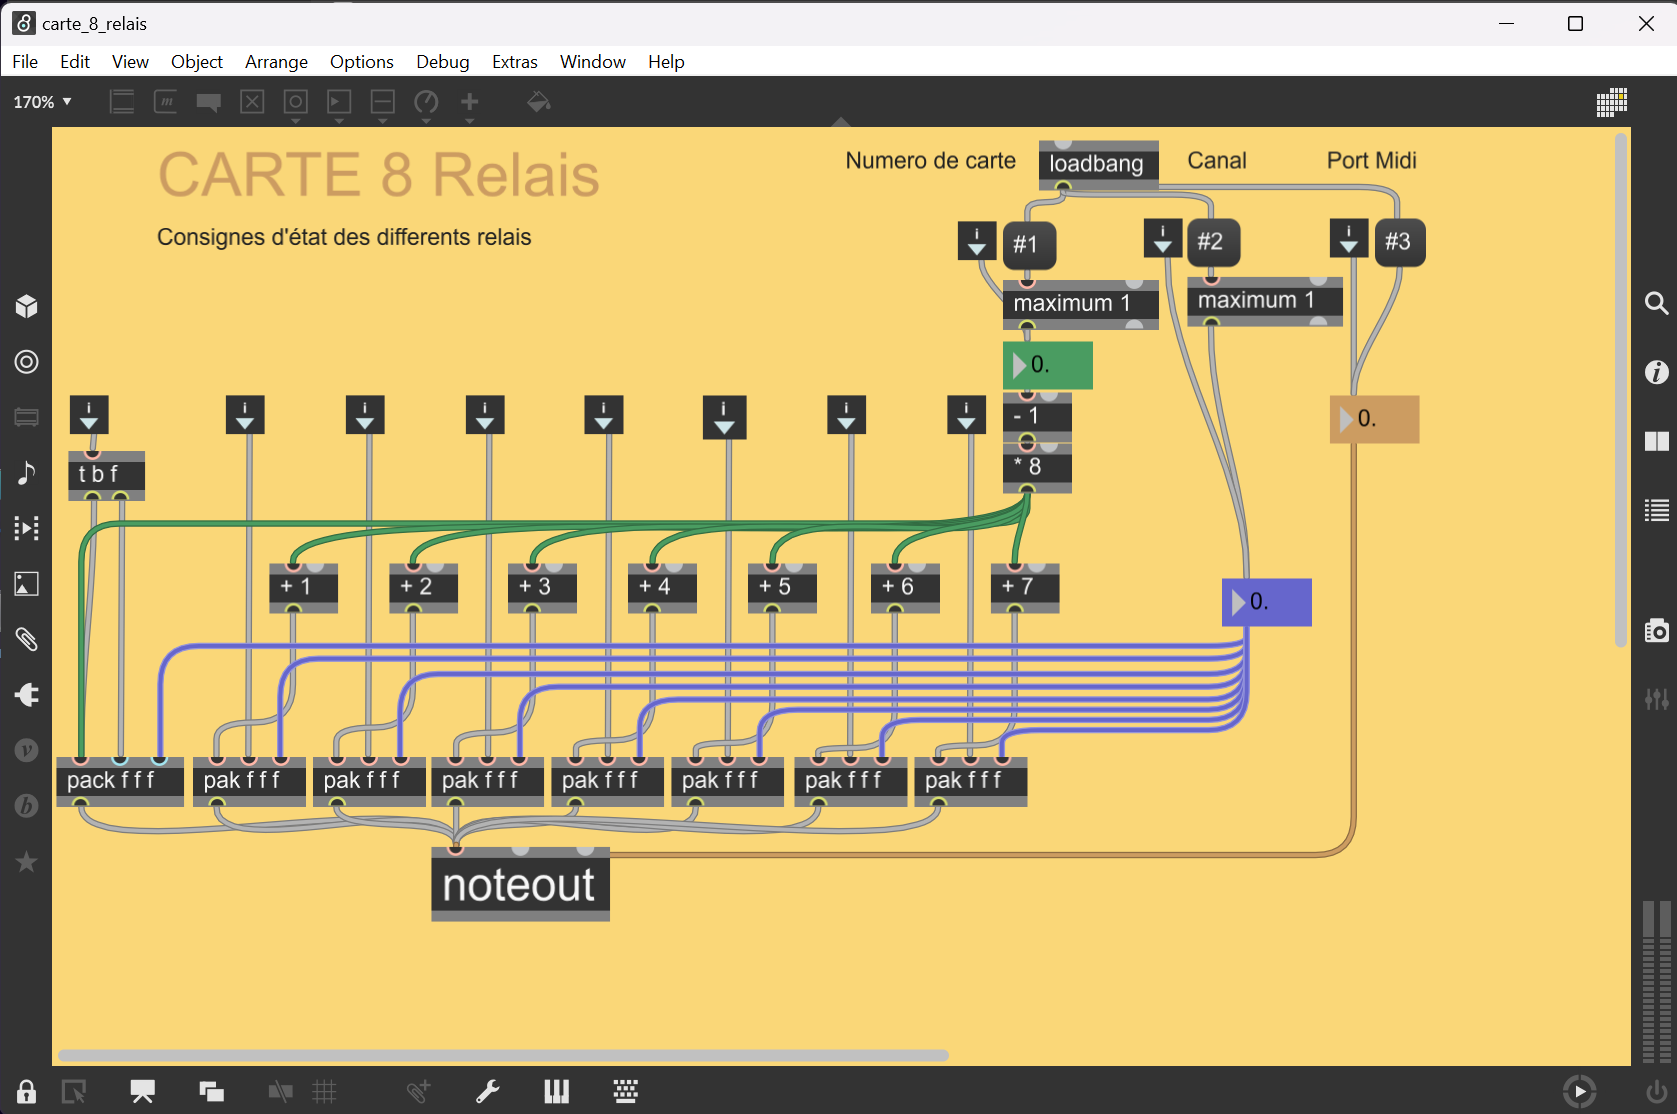
Task: Click the orange number box triangle
Action: point(1345,419)
